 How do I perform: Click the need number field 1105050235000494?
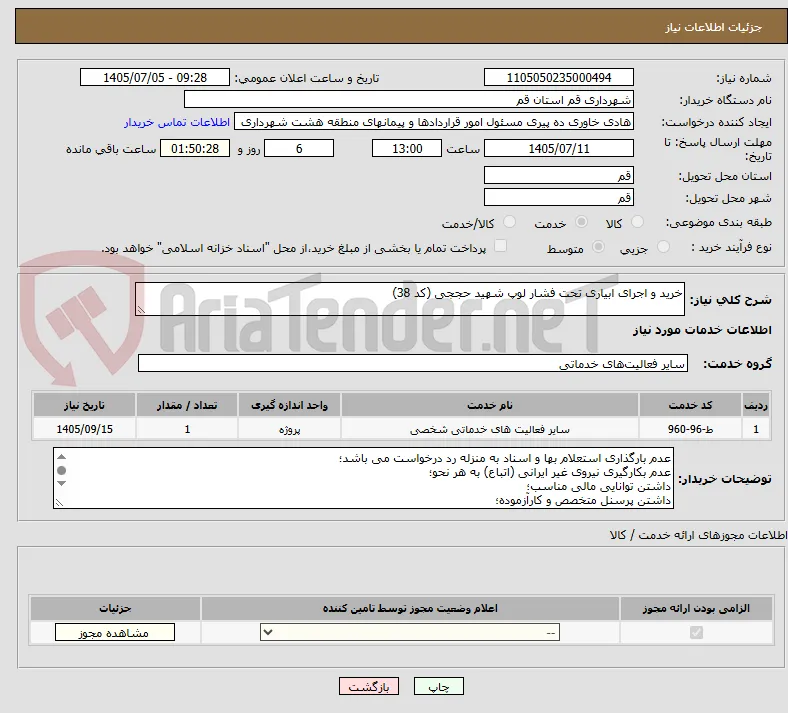coord(558,77)
